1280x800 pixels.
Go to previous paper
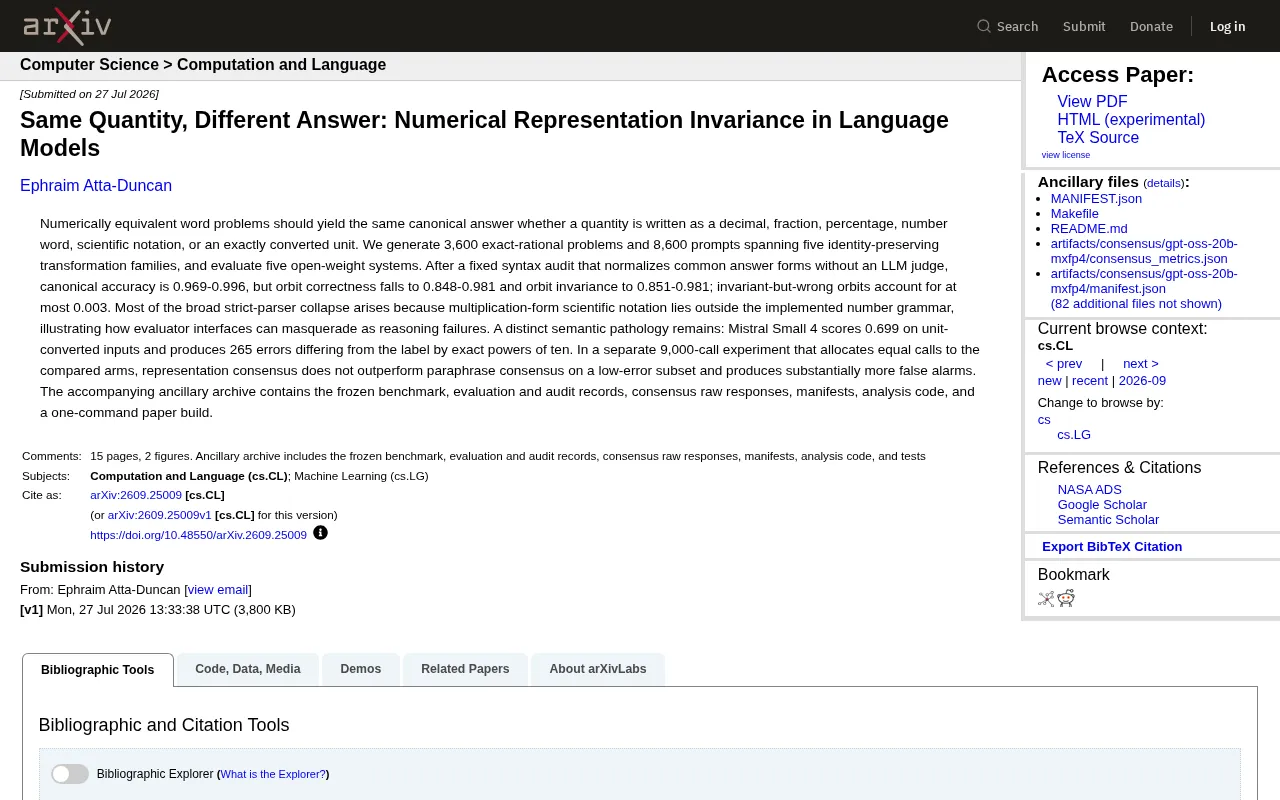click(1064, 364)
